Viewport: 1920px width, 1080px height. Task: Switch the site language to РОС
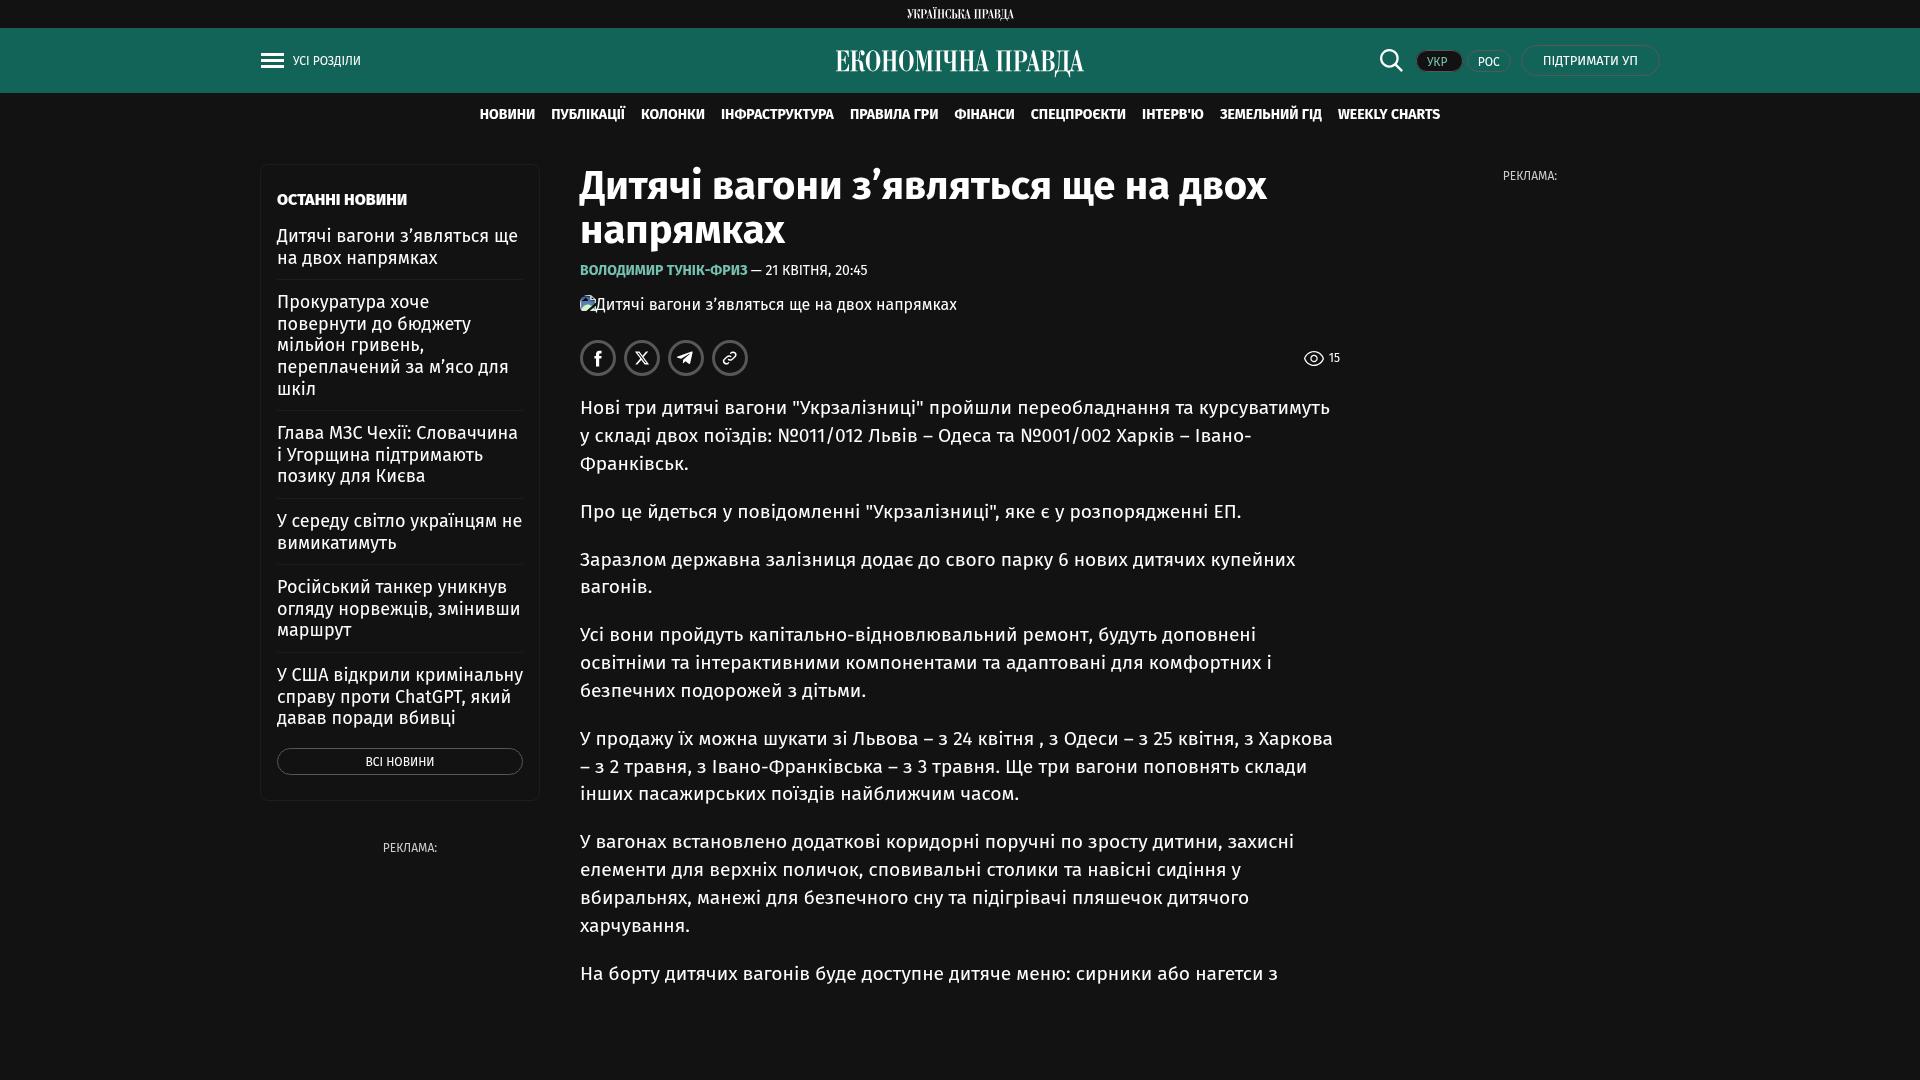point(1488,62)
